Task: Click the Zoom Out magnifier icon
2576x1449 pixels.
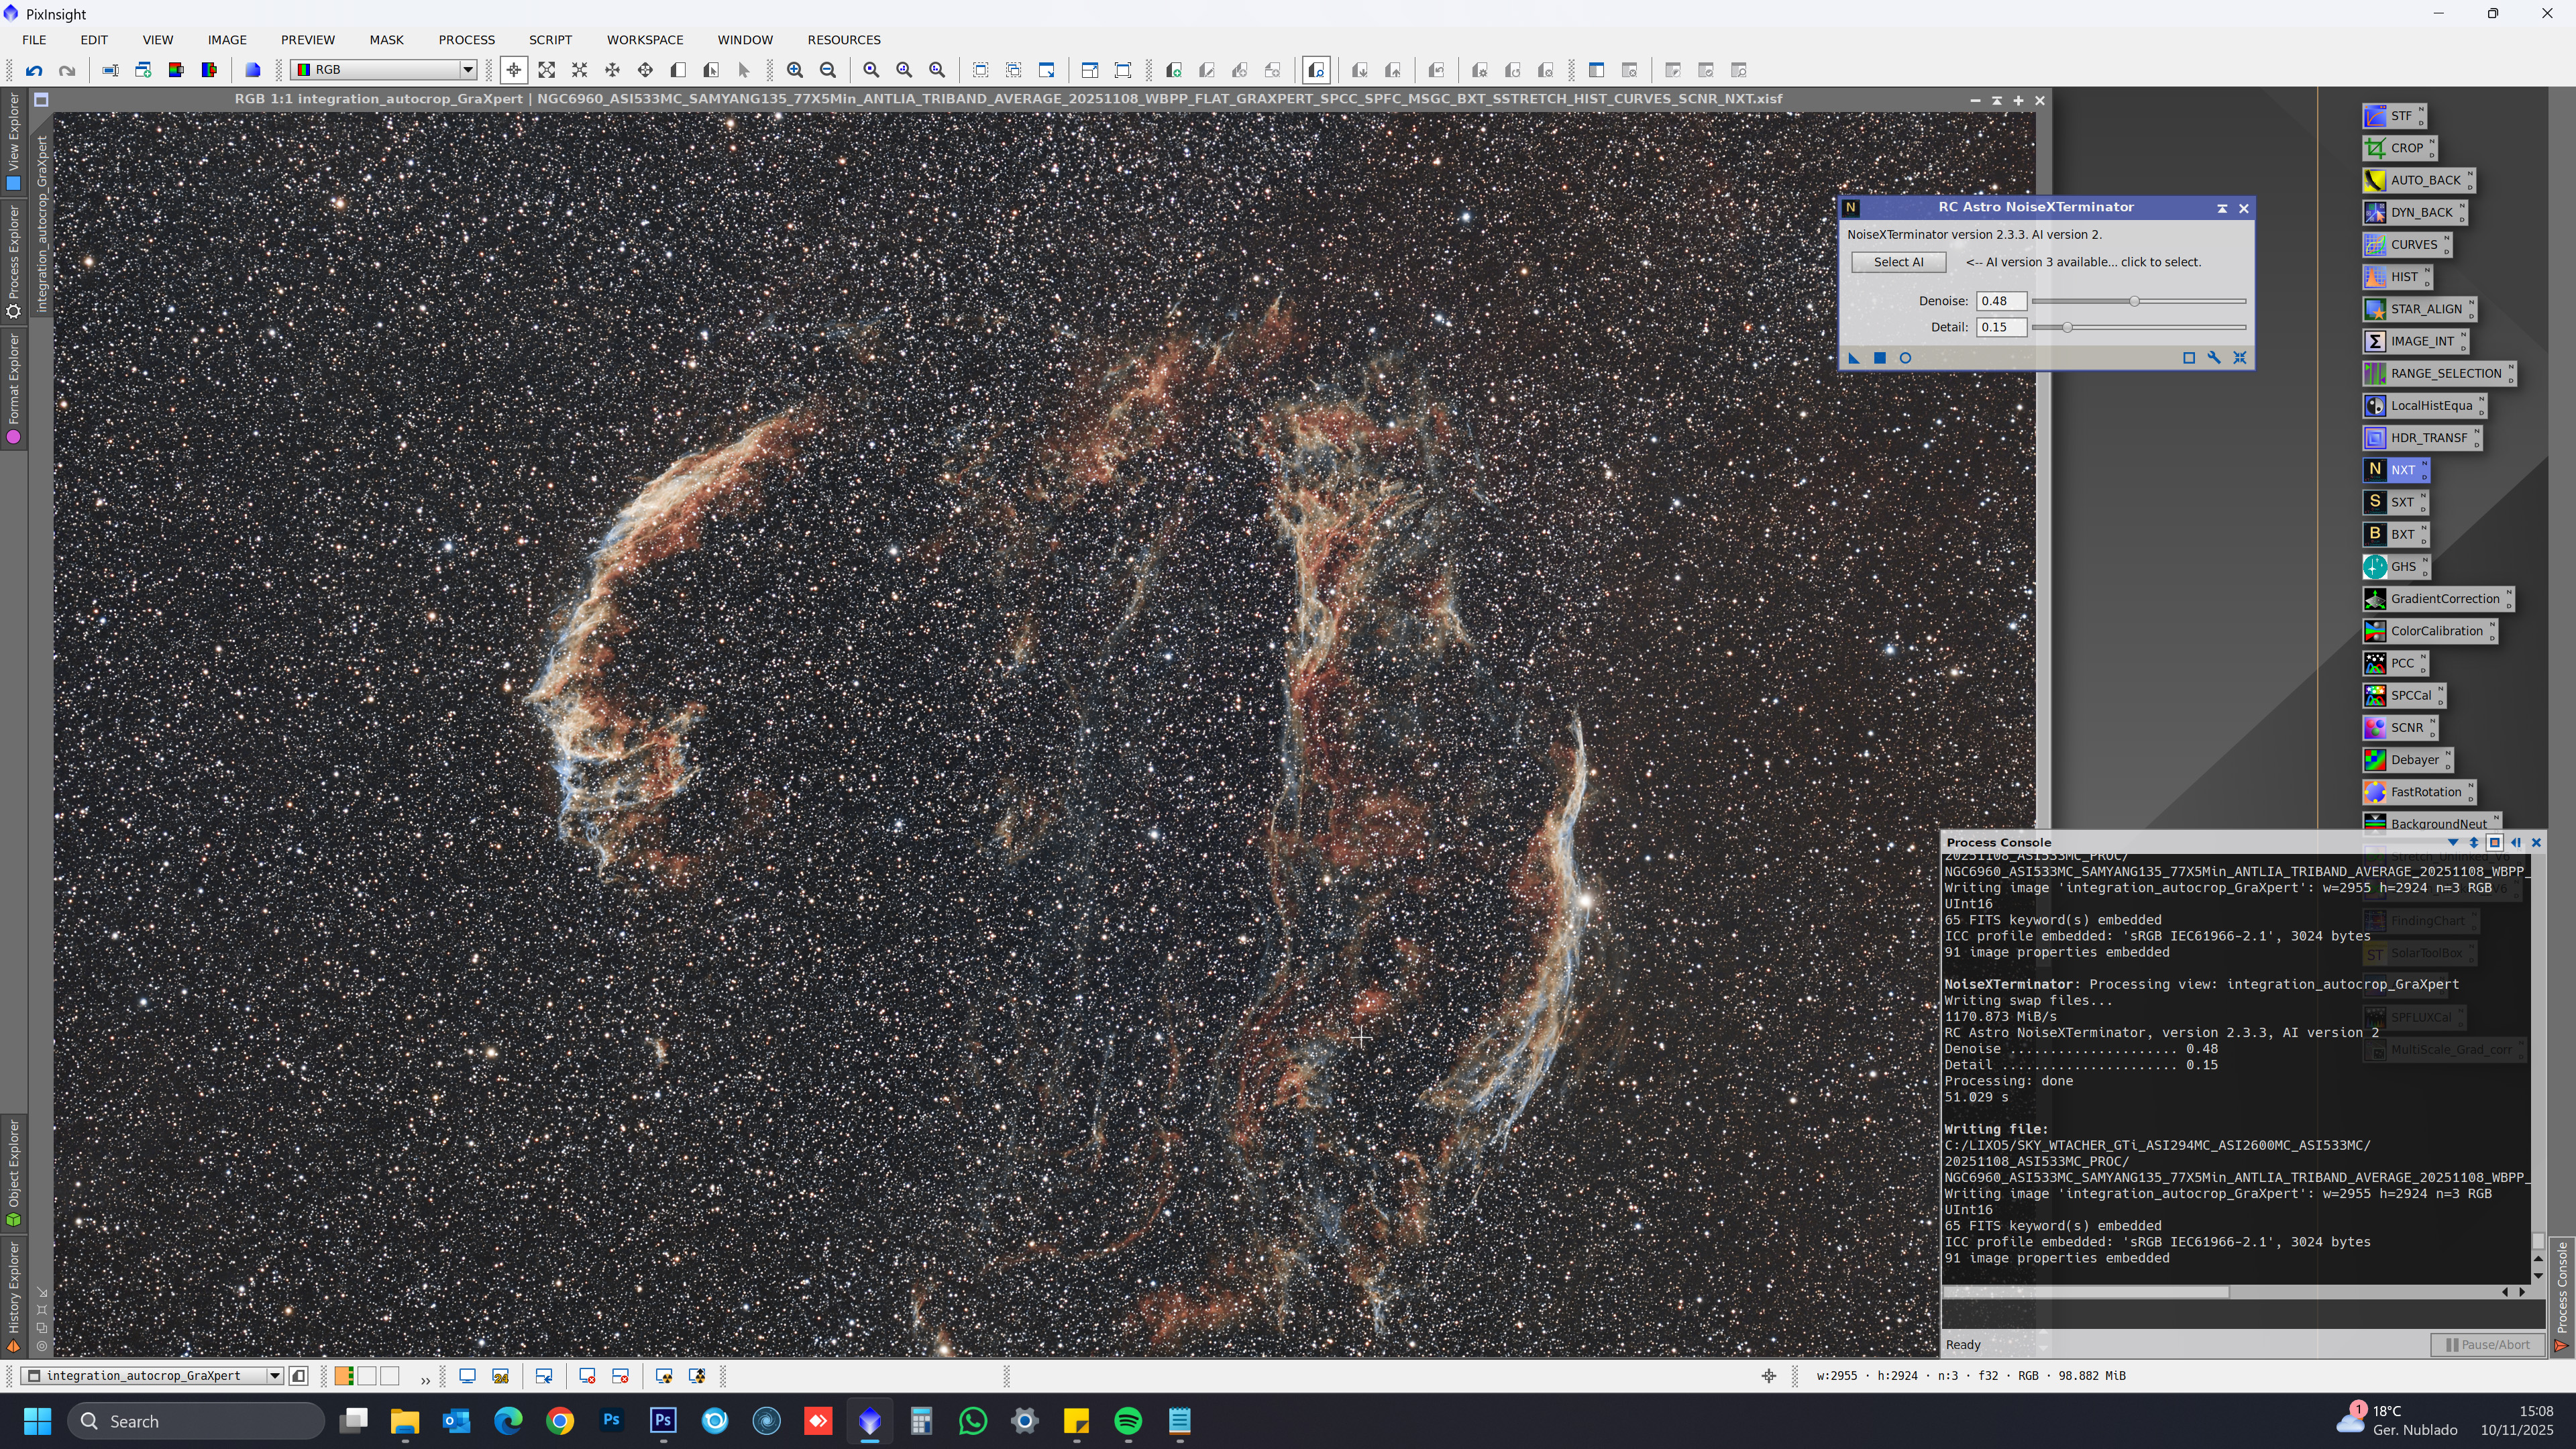Action: tap(828, 70)
